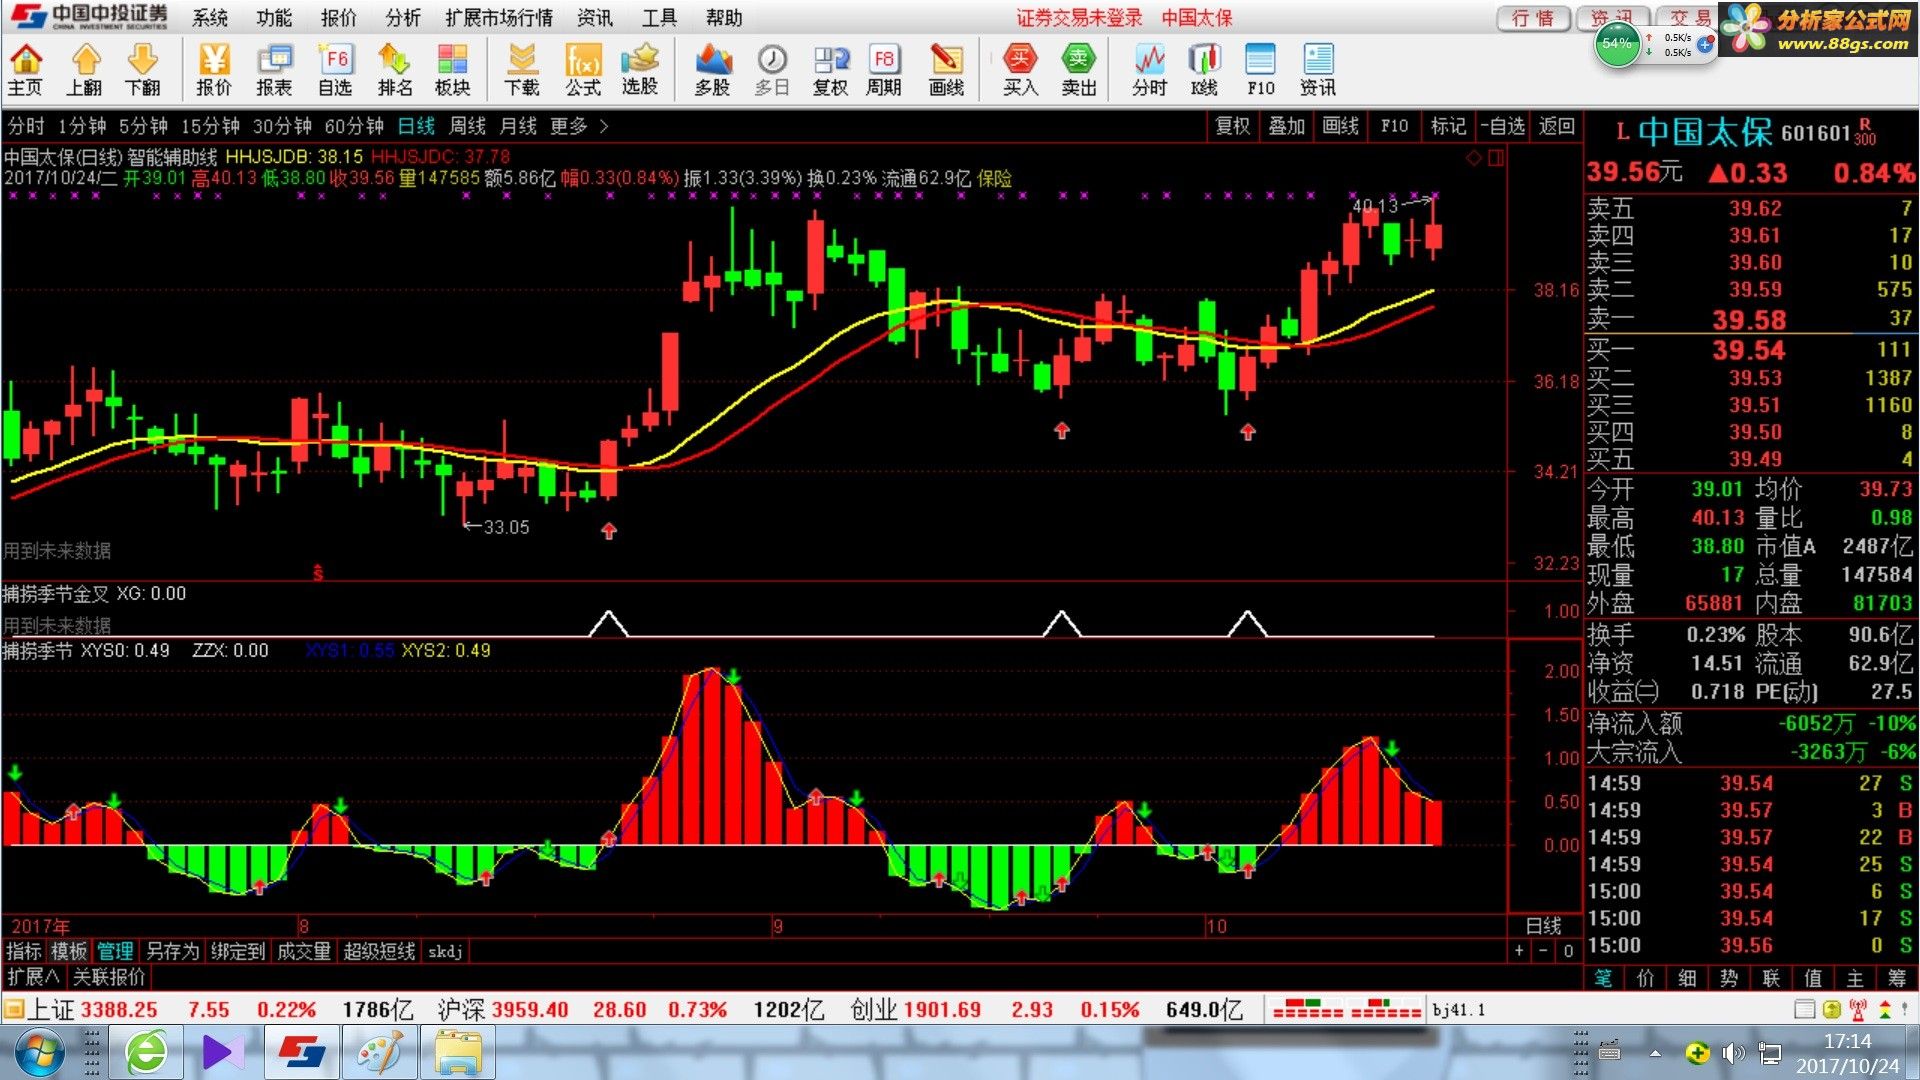This screenshot has height=1080, width=1920.
Task: Open the File Explorer taskbar icon
Action: pos(458,1053)
